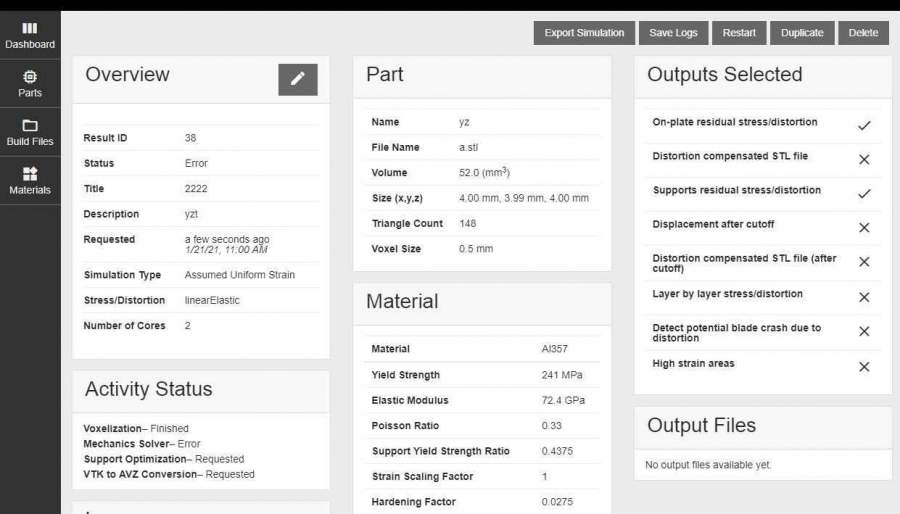Toggle Displacement after cutoff X mark

pyautogui.click(x=864, y=227)
